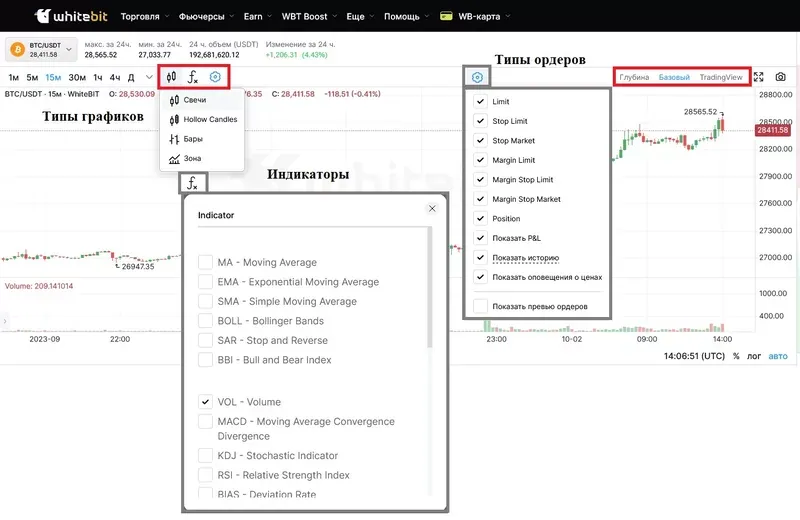Open order types gear icon above Limit list

477,77
